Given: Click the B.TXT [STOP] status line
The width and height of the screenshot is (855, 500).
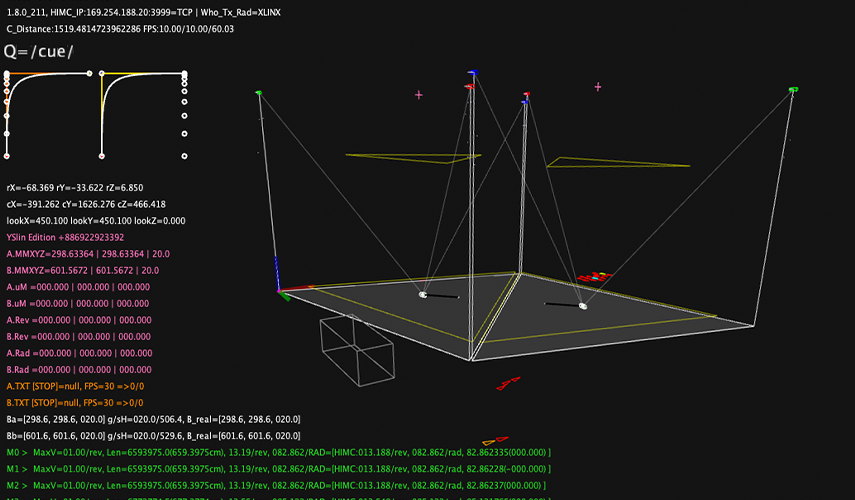Looking at the screenshot, I should tap(75, 402).
